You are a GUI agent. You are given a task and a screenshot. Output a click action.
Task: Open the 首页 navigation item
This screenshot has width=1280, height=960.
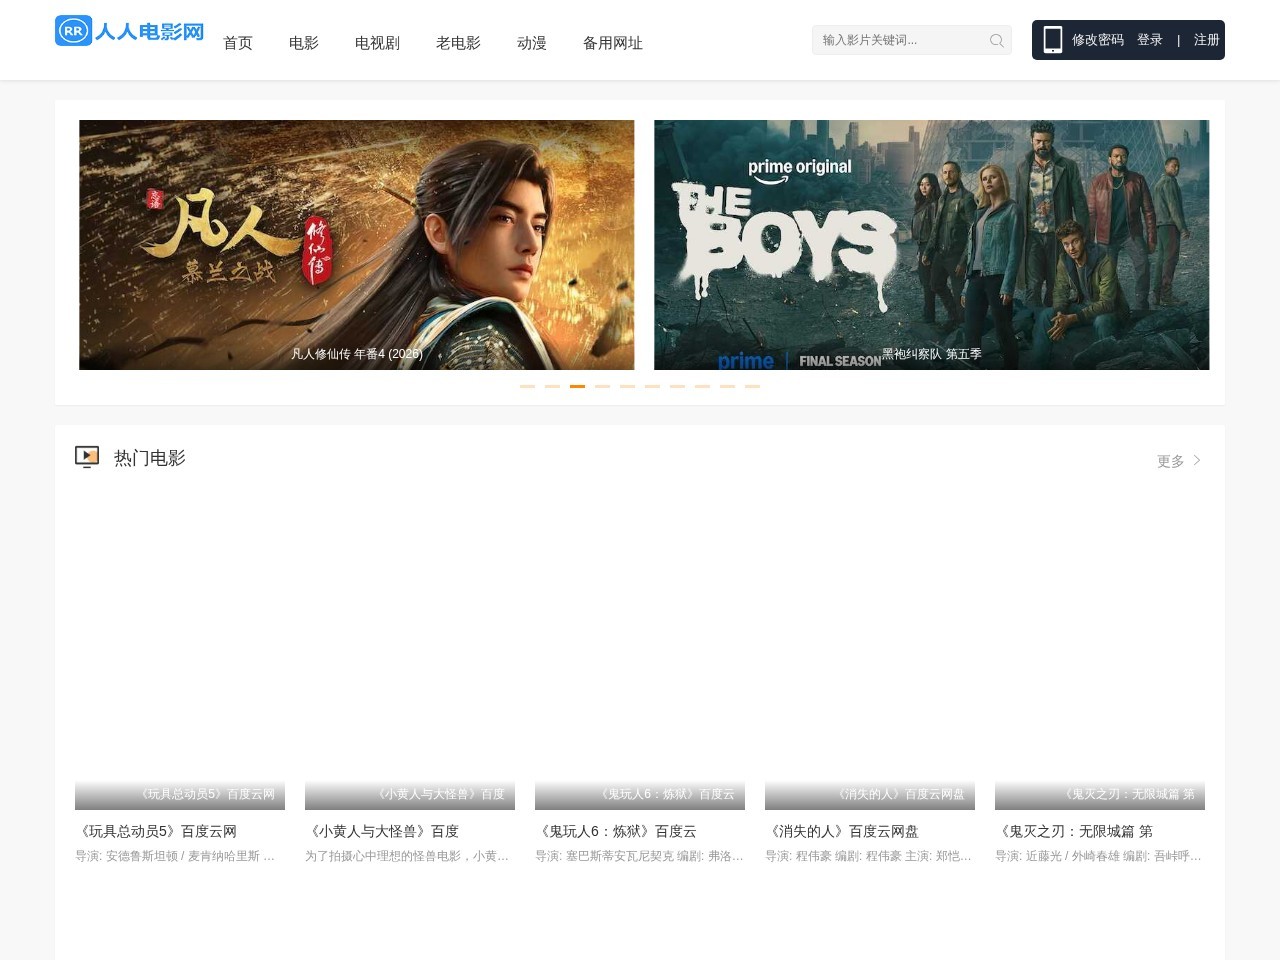(238, 43)
